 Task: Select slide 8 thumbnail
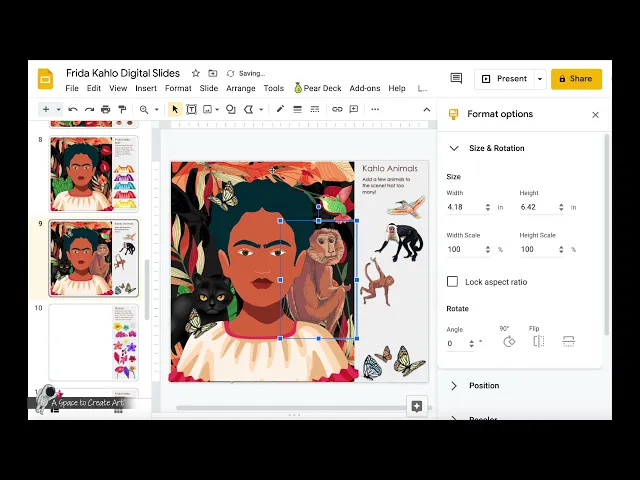[93, 174]
